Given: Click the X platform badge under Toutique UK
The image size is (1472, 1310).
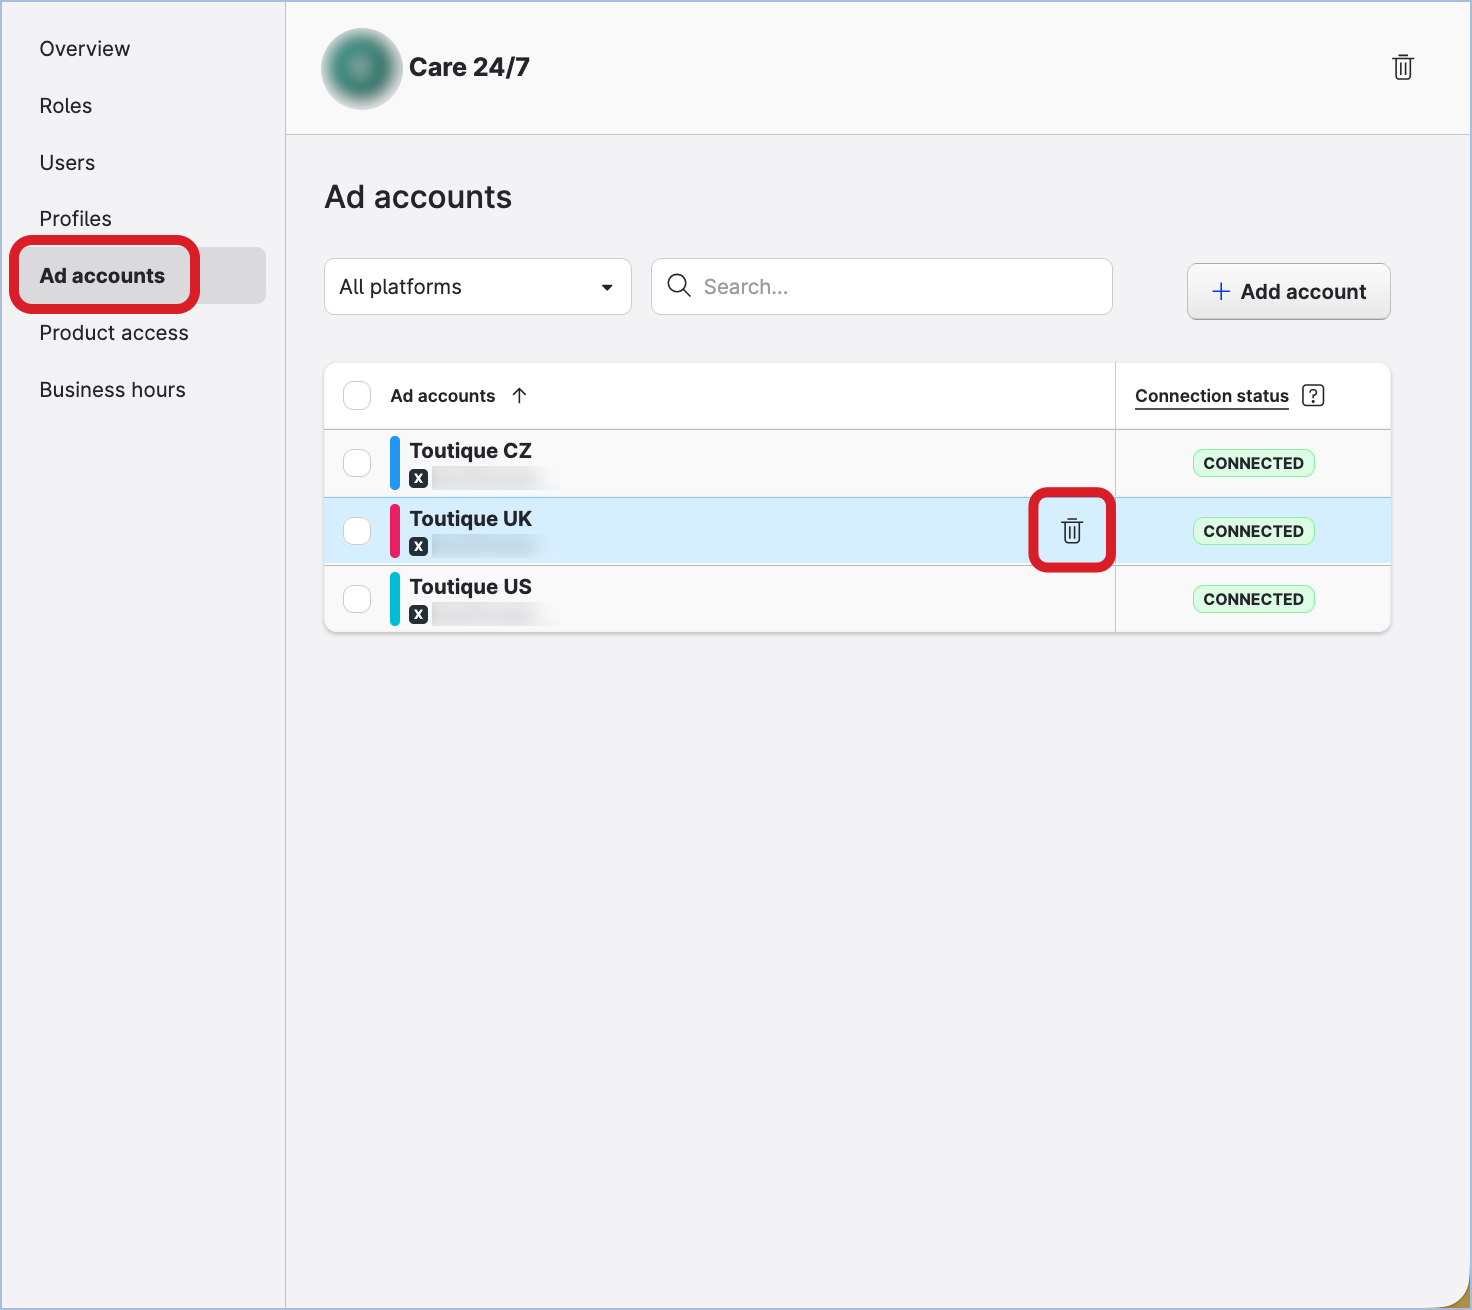Looking at the screenshot, I should click(419, 546).
